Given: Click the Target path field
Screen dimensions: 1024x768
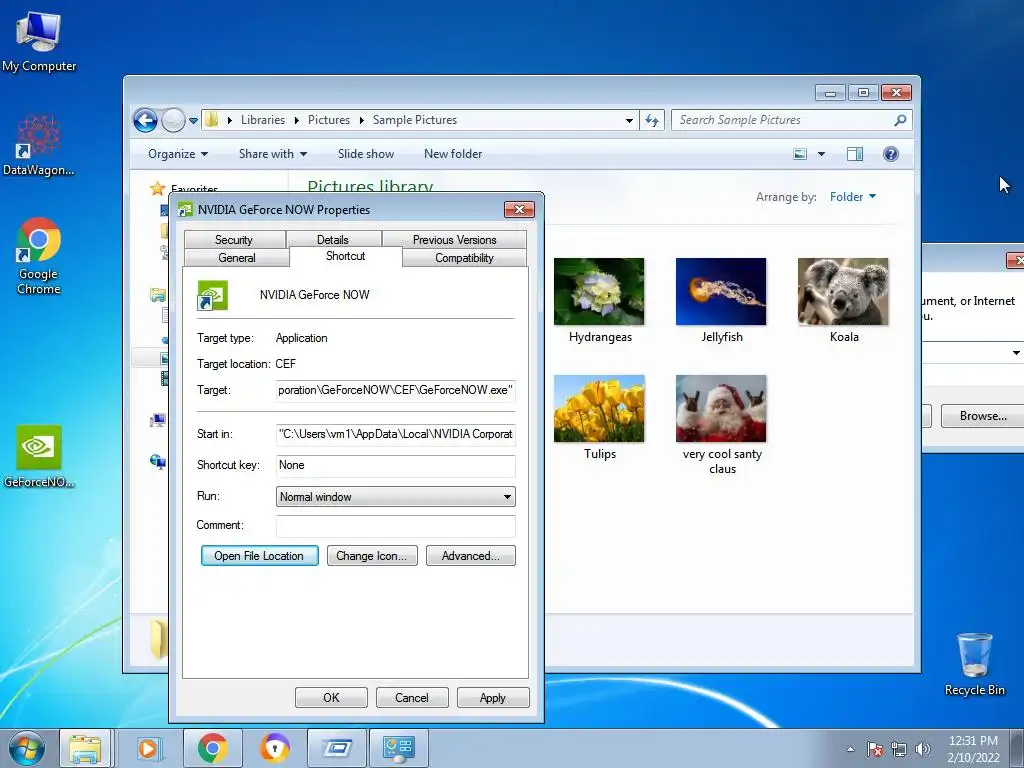Looking at the screenshot, I should (x=395, y=390).
